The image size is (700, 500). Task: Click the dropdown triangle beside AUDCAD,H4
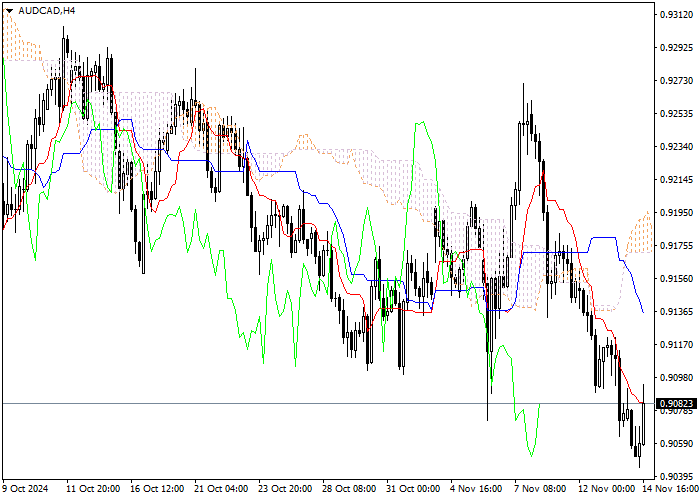(x=9, y=11)
